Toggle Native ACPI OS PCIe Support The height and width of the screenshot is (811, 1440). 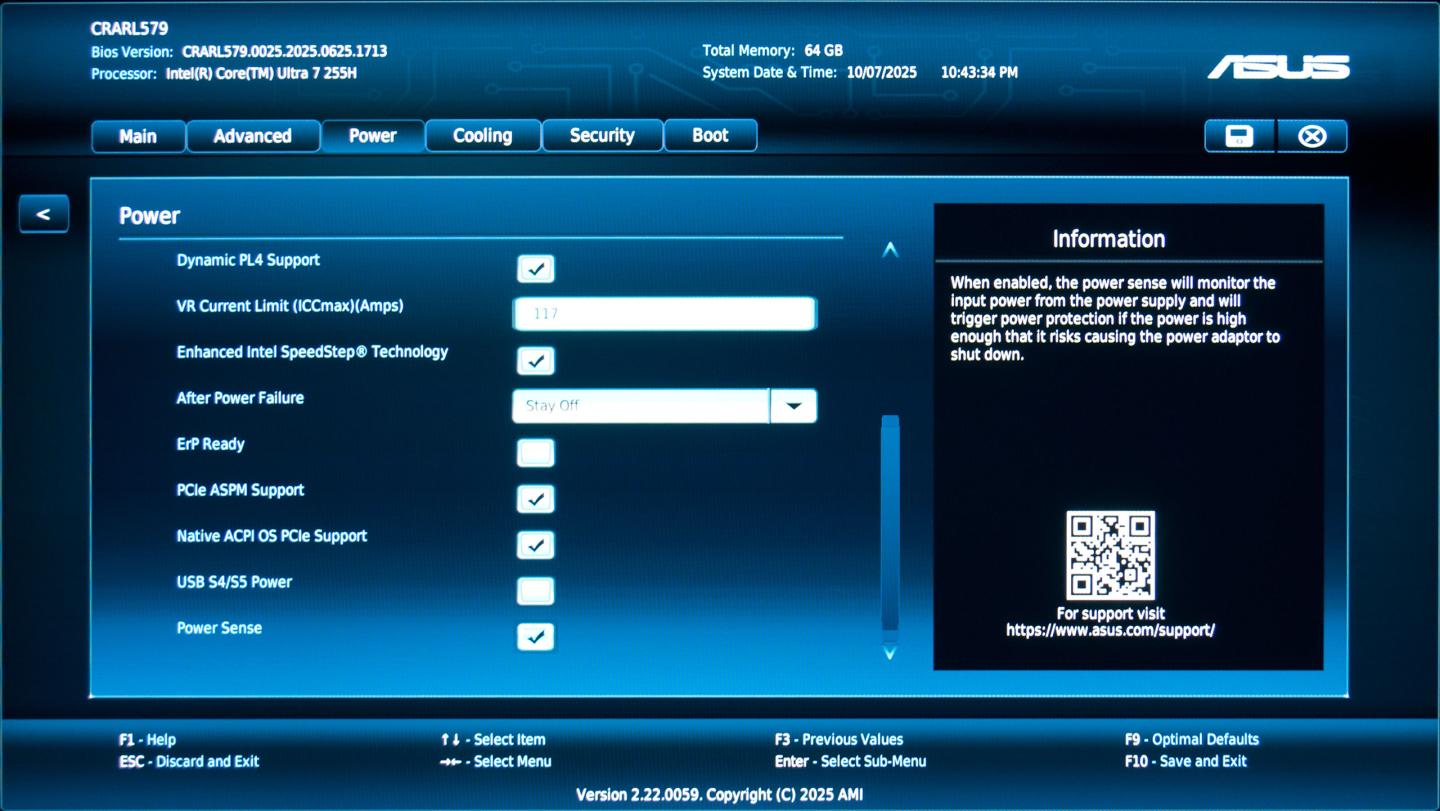(536, 545)
